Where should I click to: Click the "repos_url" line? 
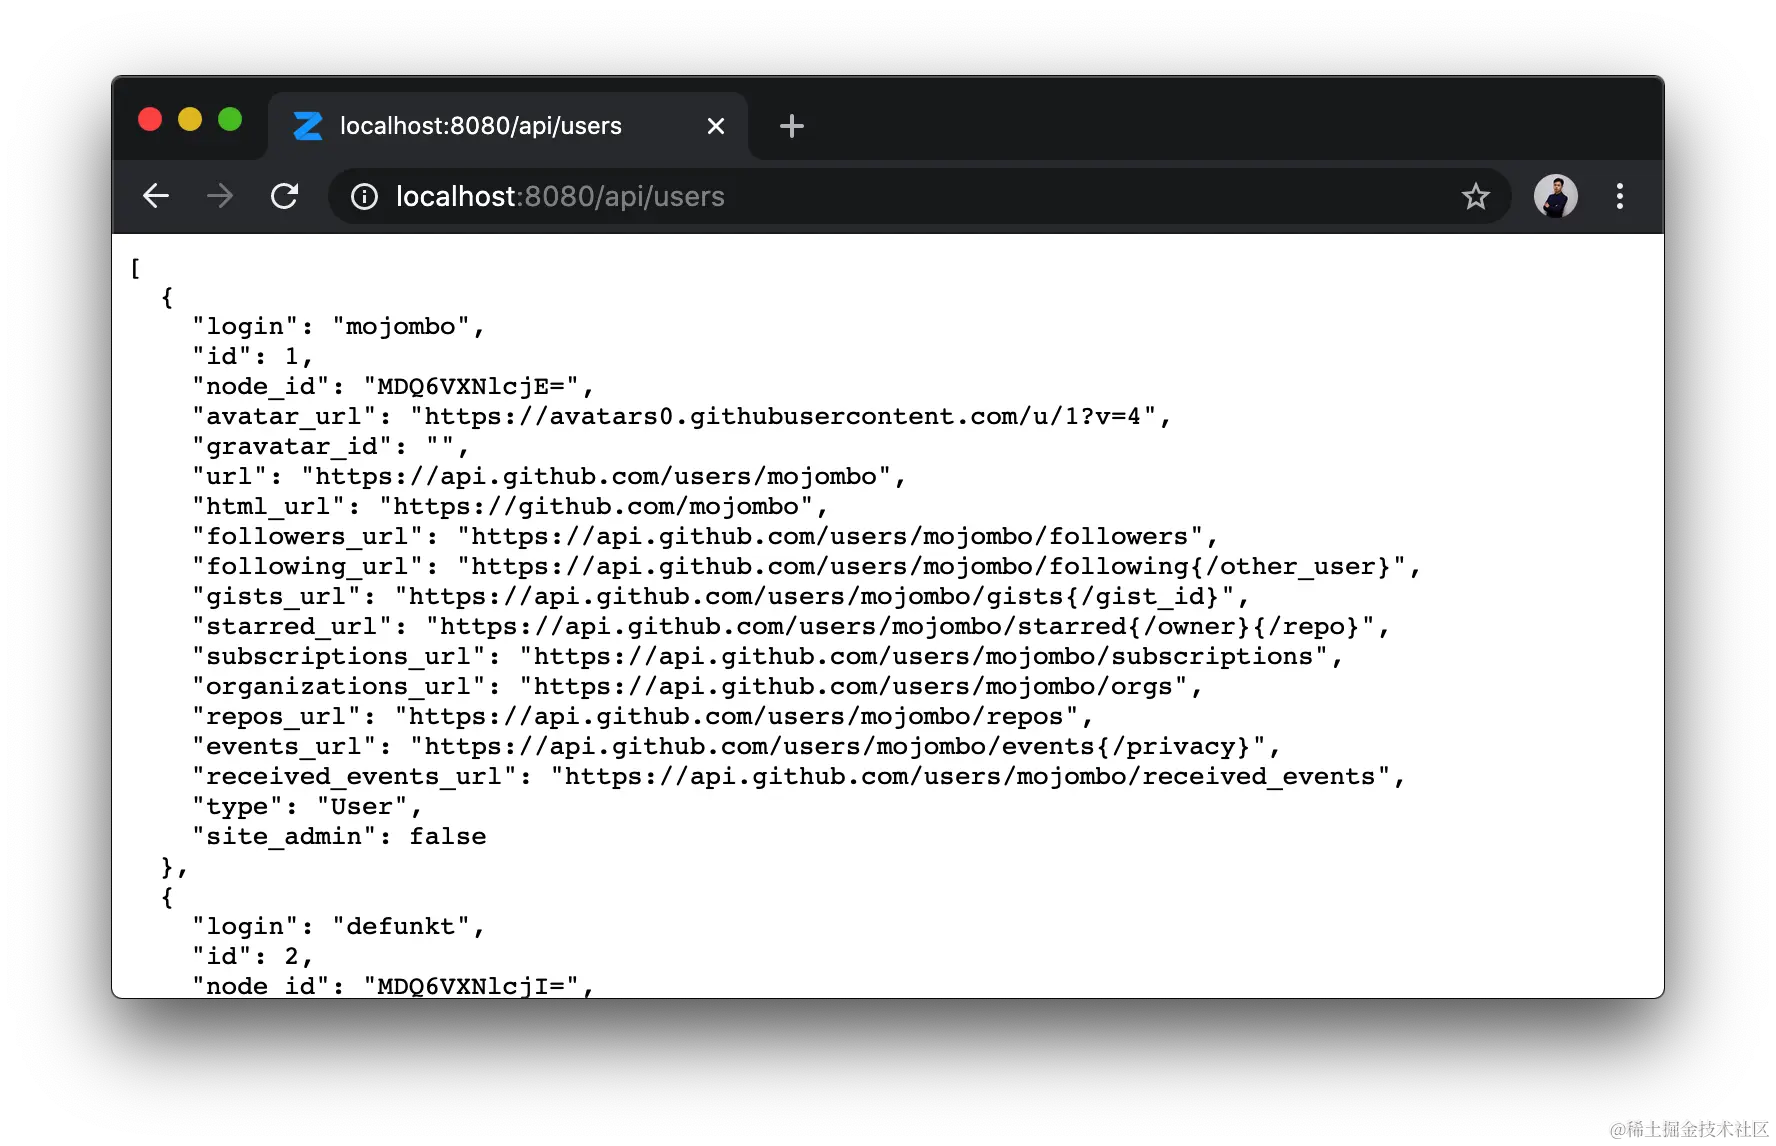click(643, 717)
